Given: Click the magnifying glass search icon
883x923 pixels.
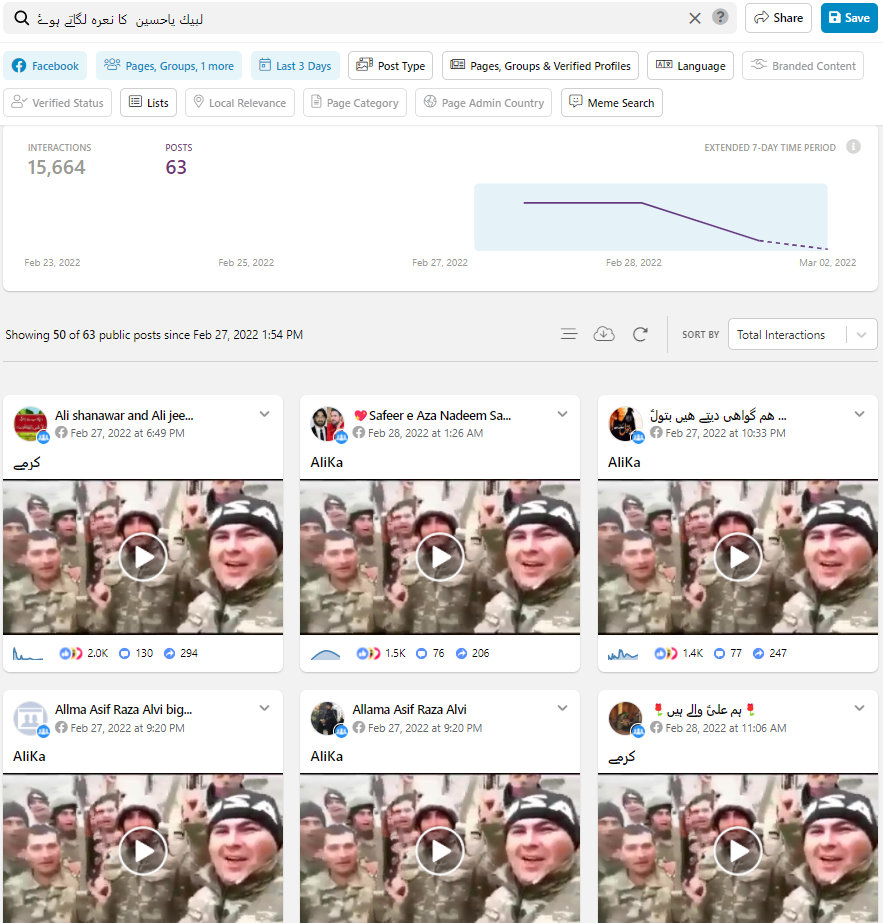Looking at the screenshot, I should tap(21, 19).
